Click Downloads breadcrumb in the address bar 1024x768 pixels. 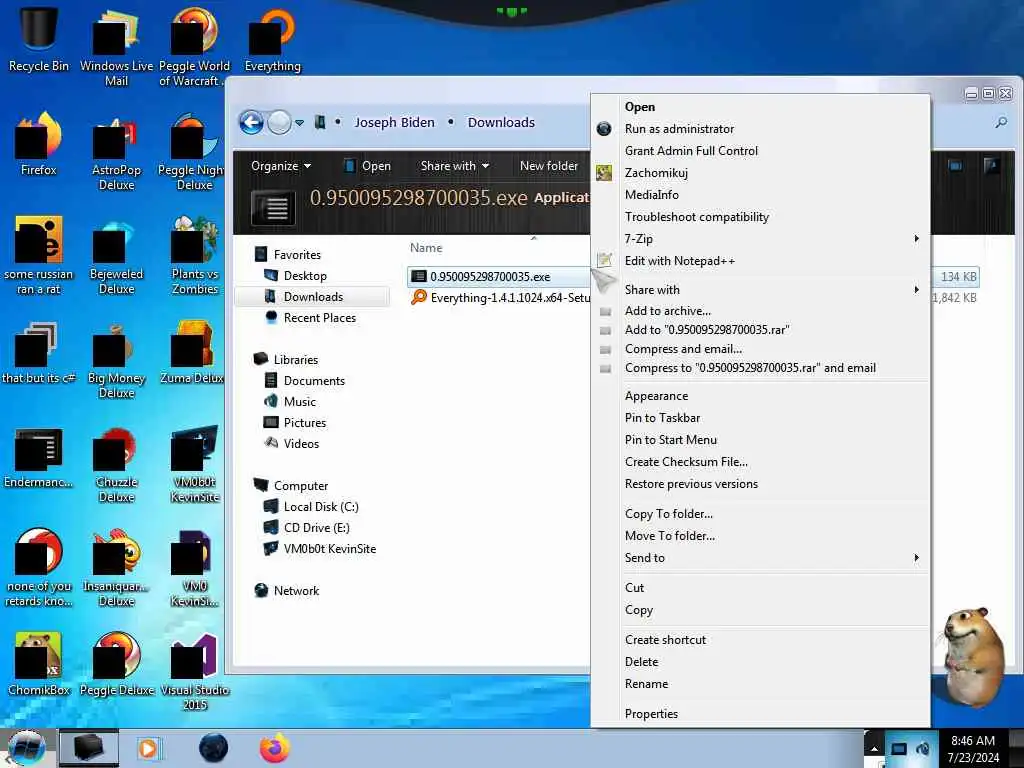501,122
